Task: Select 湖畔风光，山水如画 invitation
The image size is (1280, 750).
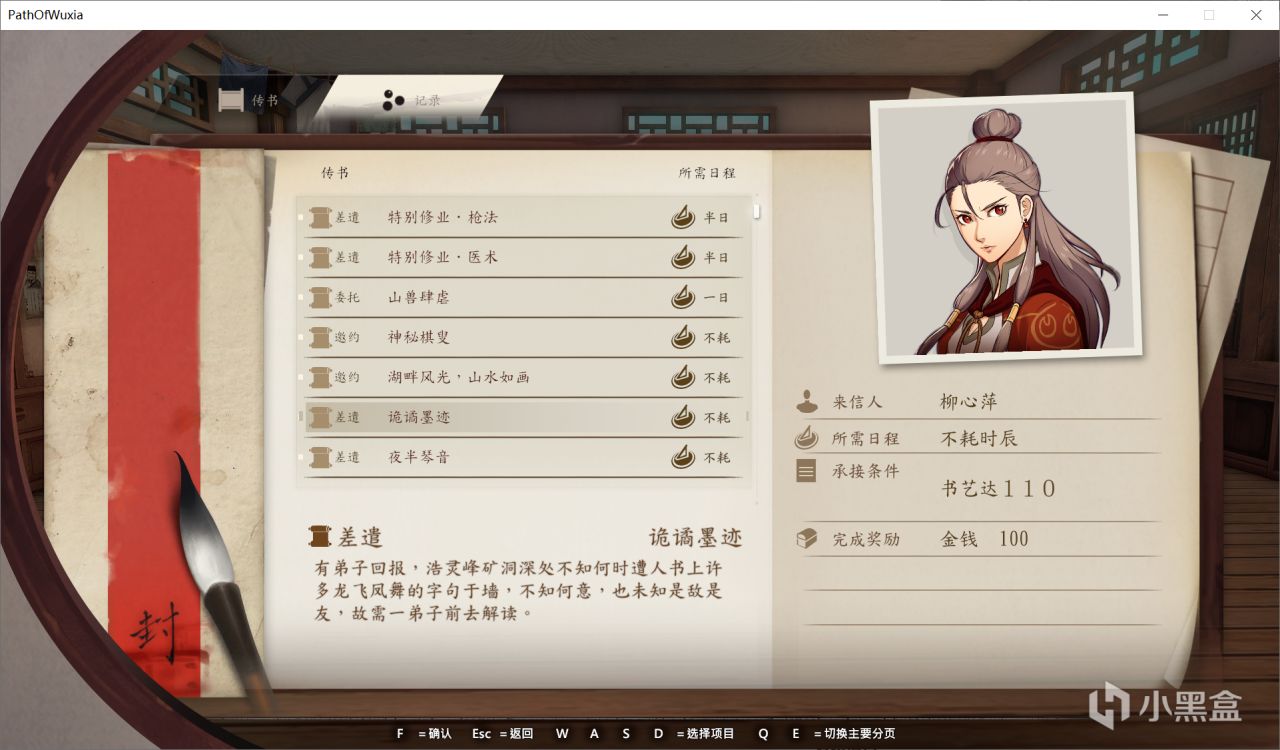Action: 524,377
